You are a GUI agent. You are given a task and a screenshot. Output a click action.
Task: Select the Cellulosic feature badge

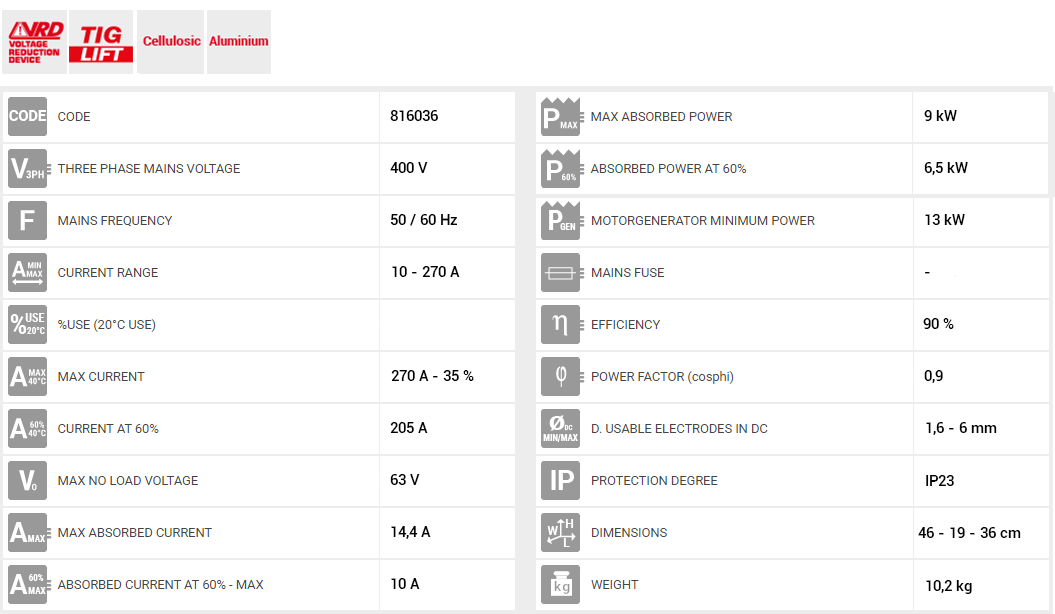click(x=171, y=42)
